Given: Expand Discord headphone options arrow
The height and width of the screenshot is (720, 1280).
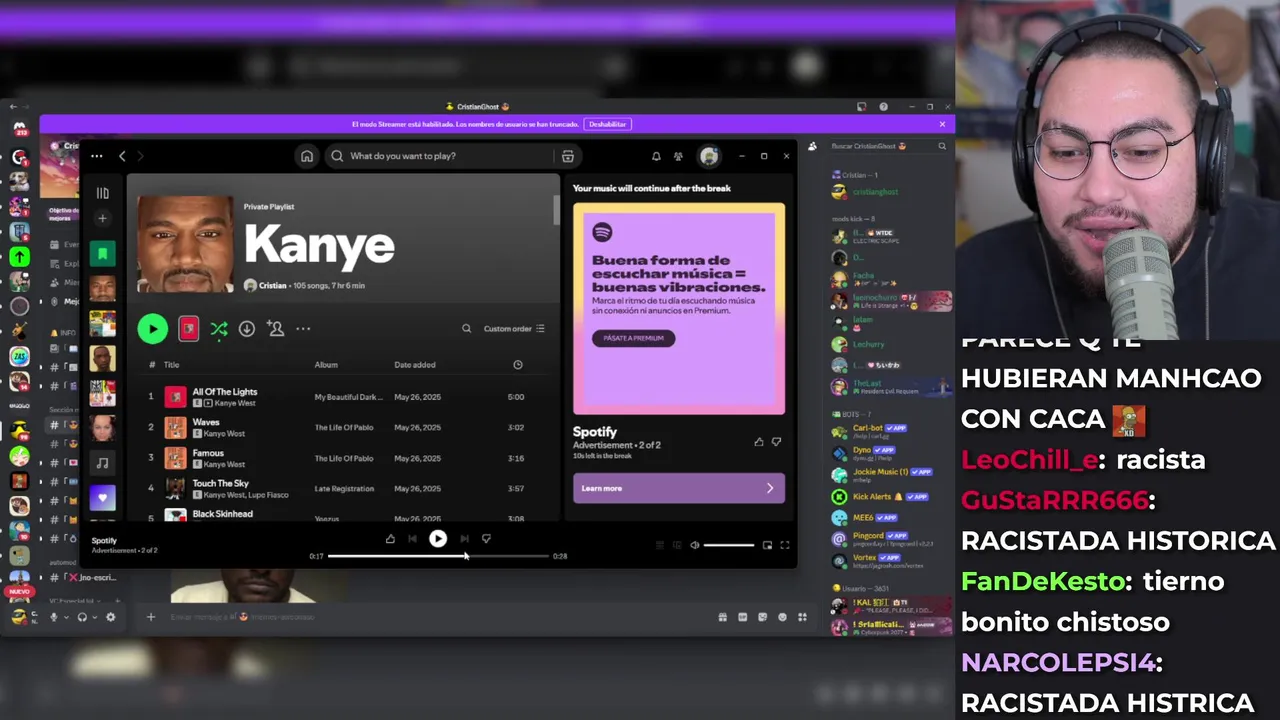Looking at the screenshot, I should click(x=95, y=617).
